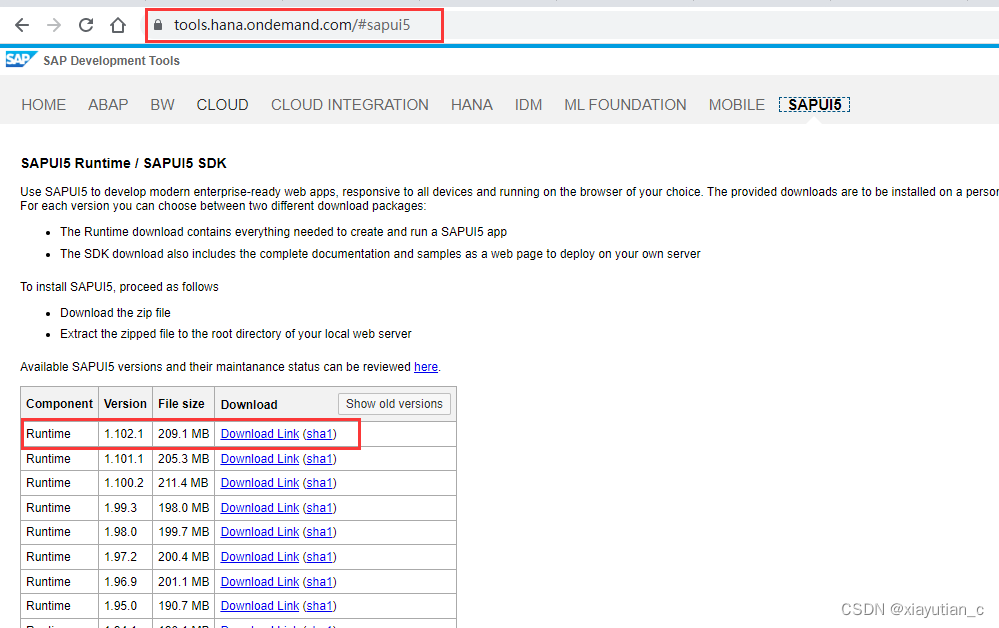Viewport: 999px width, 628px height.
Task: Open the ML FOUNDATION tab
Action: (626, 104)
